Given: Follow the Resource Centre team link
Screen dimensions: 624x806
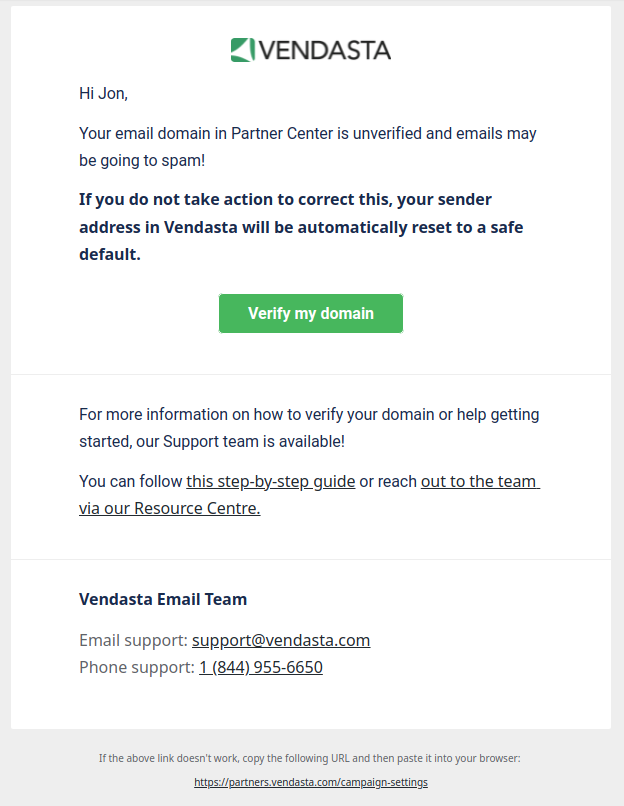Looking at the screenshot, I should click(x=309, y=495).
